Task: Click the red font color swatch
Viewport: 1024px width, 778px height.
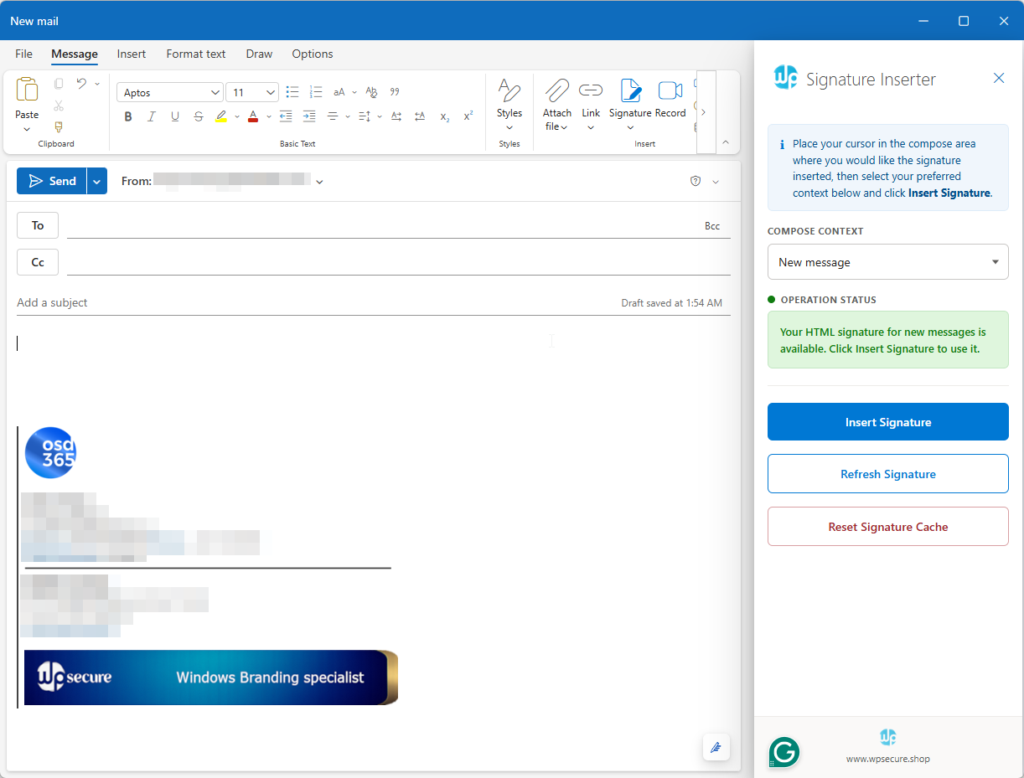Action: click(x=253, y=117)
